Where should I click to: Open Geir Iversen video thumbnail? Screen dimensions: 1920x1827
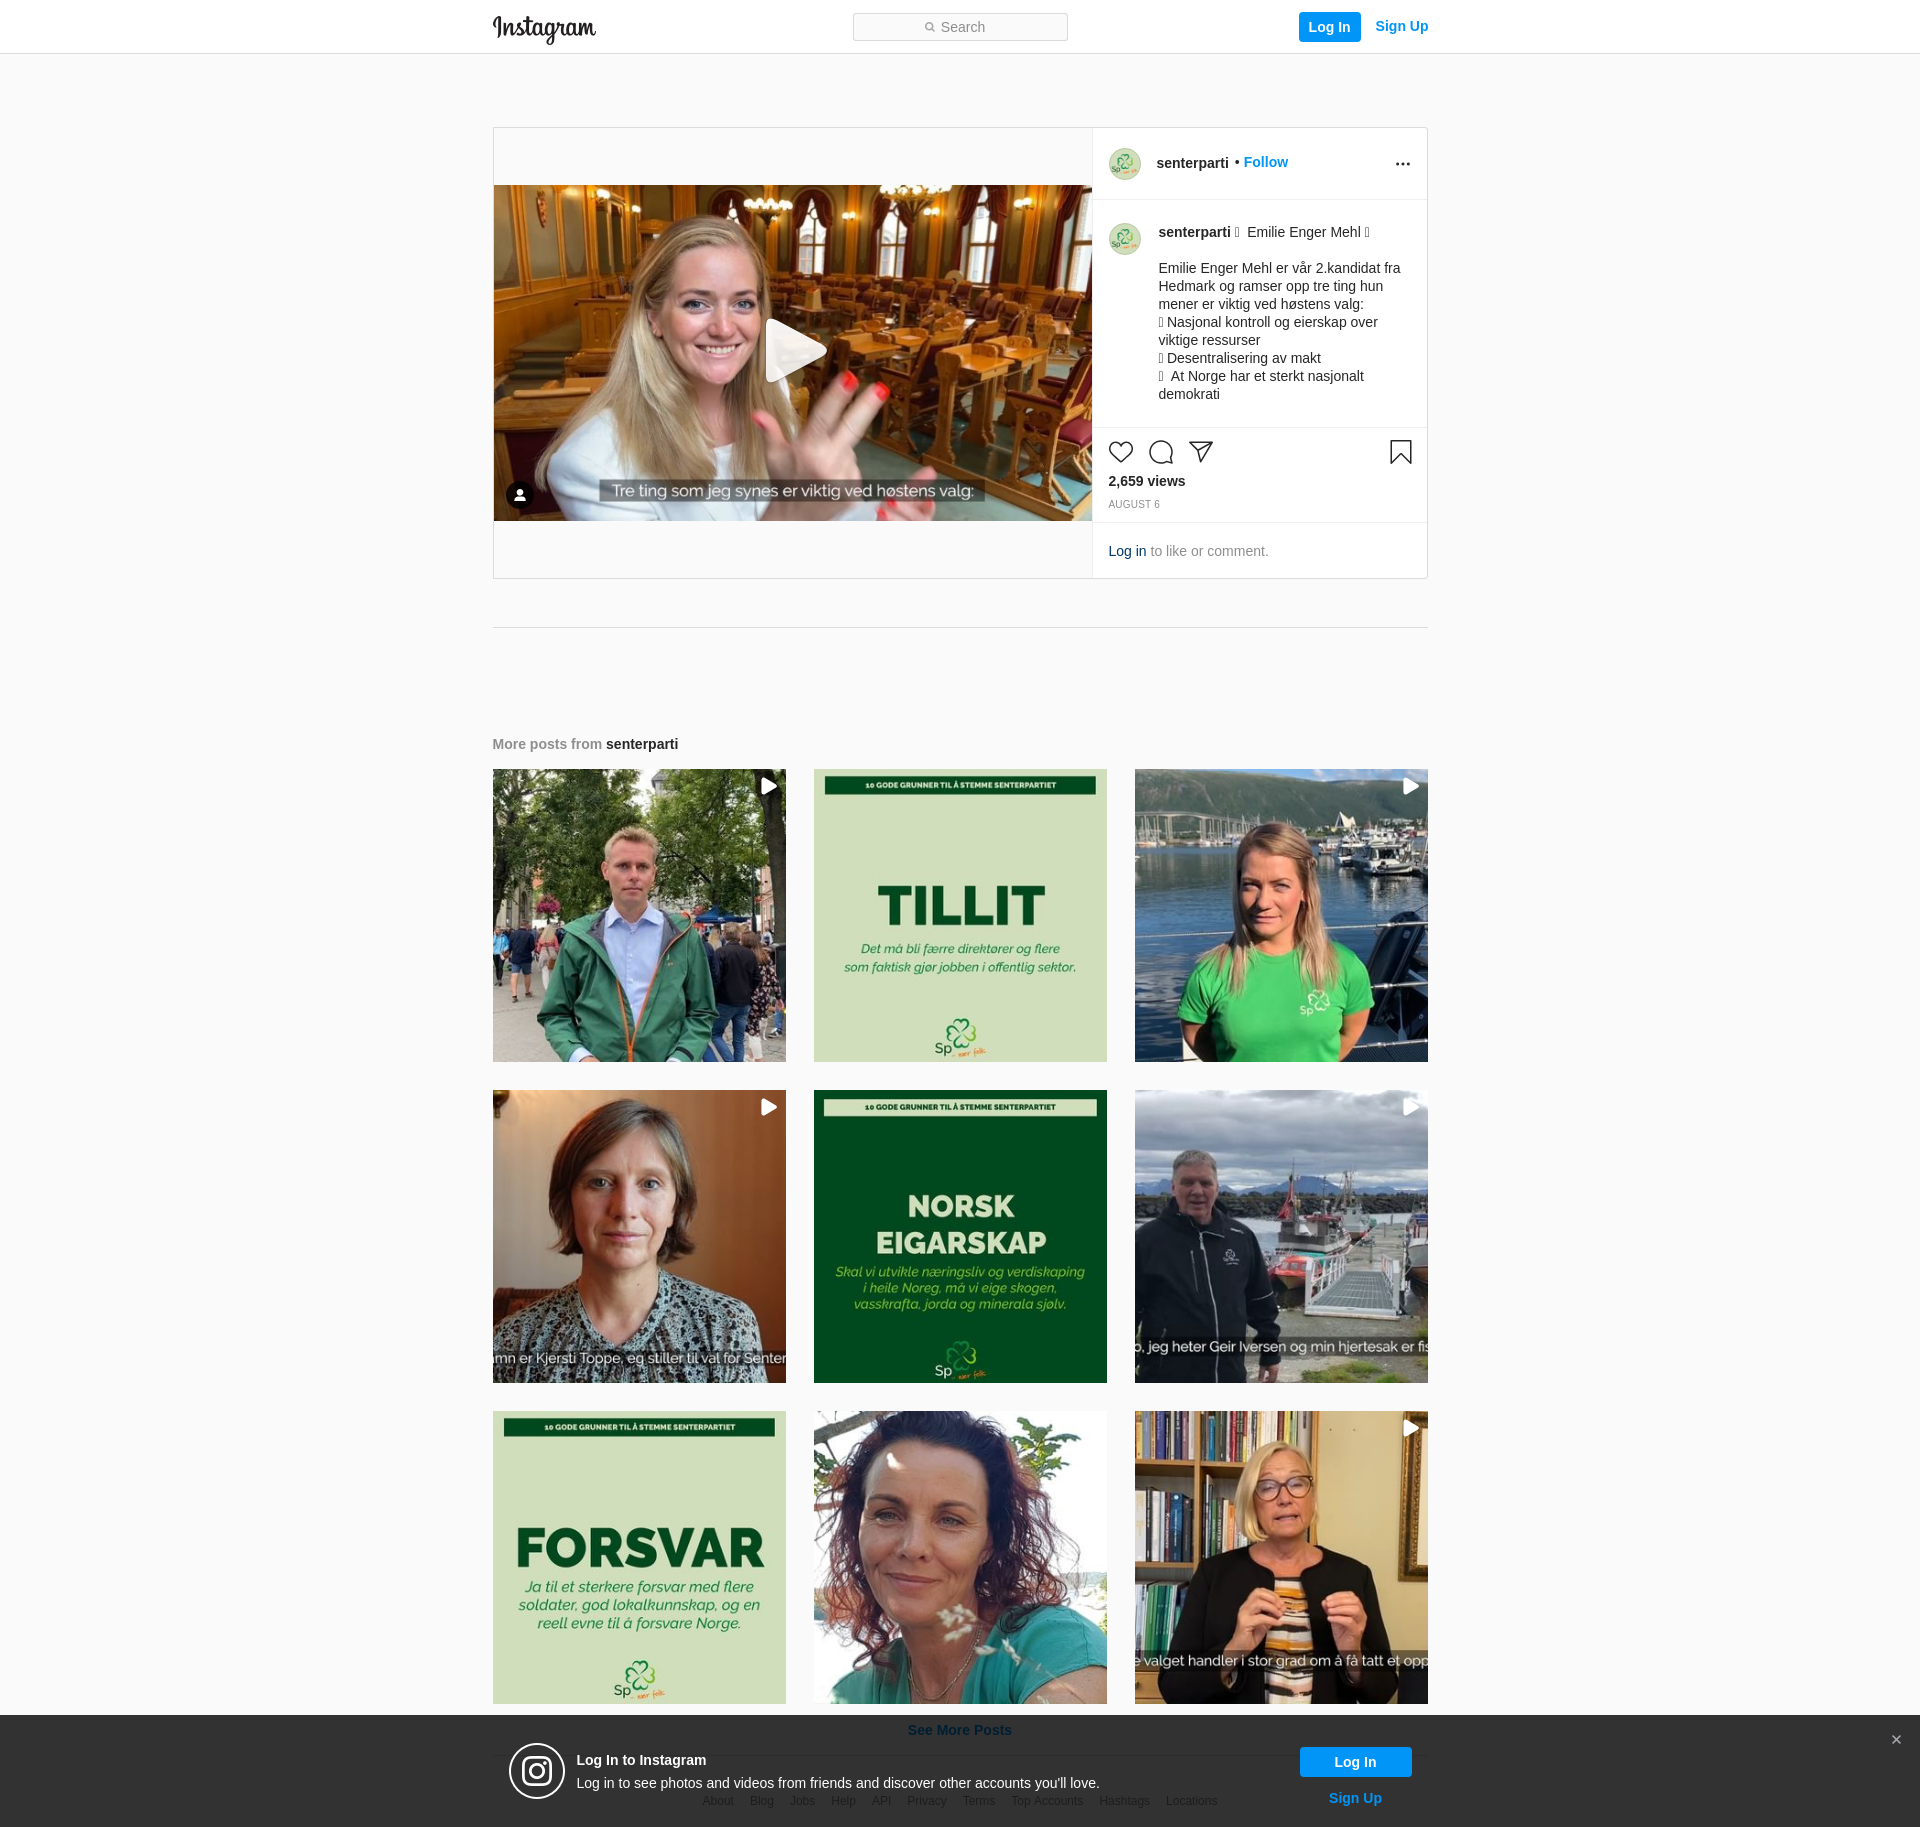1281,1236
